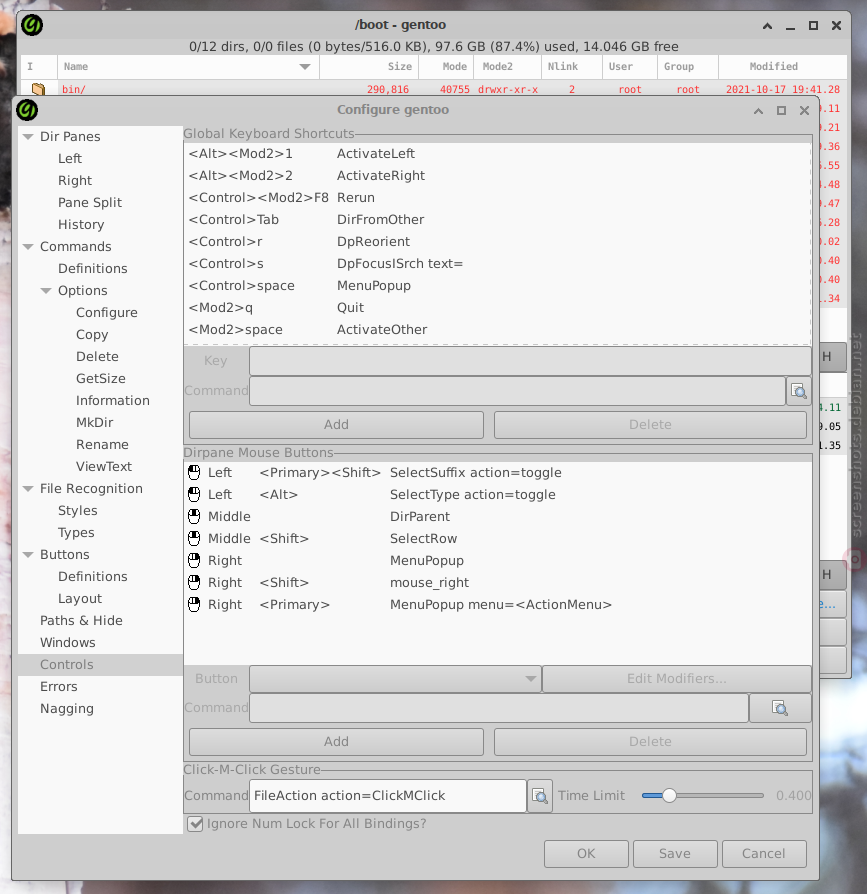
Task: Select the <Control>s DpFocusISrch text= row
Action: [x=498, y=264]
